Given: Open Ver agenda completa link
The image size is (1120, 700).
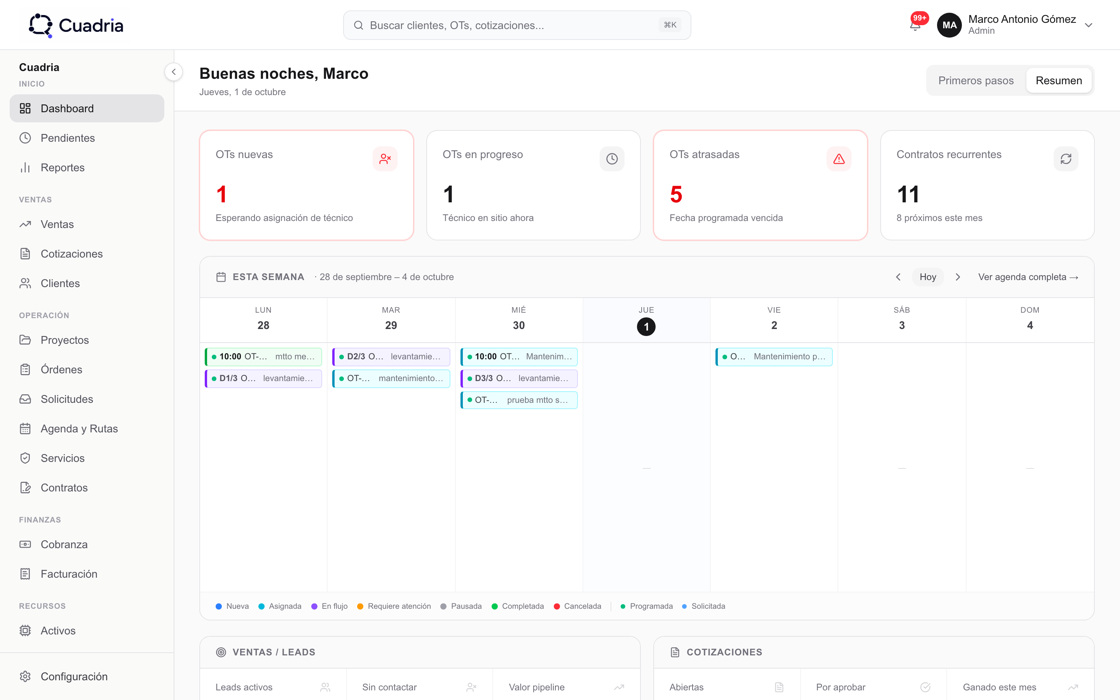Looking at the screenshot, I should pyautogui.click(x=1028, y=277).
